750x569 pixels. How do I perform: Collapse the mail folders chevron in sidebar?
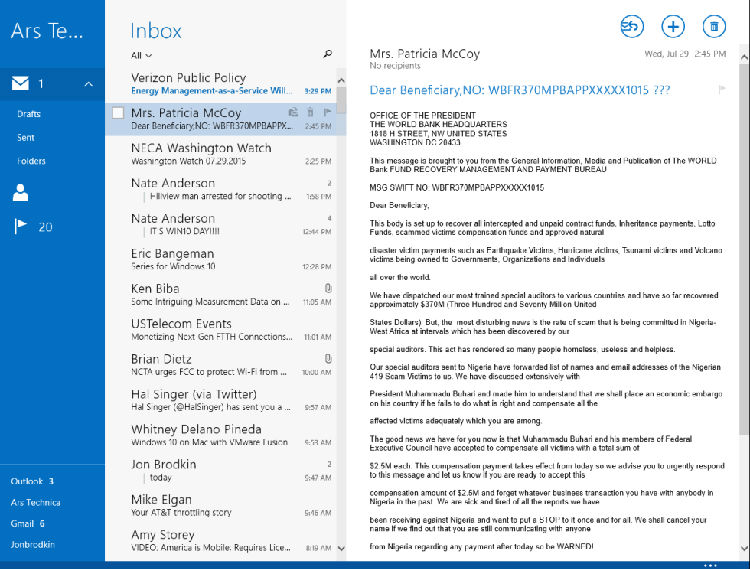tap(88, 84)
